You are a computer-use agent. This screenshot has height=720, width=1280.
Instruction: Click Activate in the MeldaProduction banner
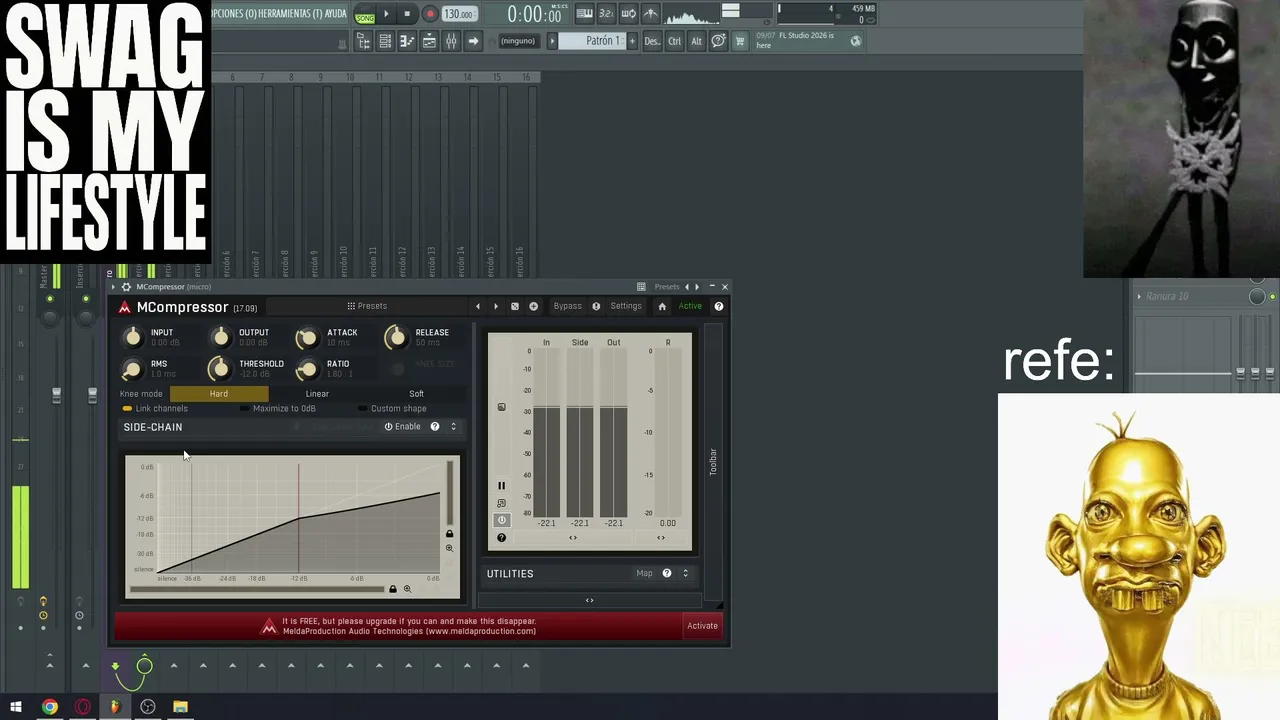click(702, 626)
